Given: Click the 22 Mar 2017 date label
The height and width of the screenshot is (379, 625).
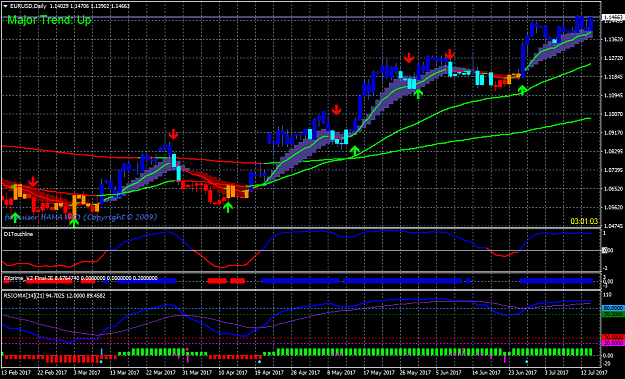Looking at the screenshot, I should [x=161, y=373].
